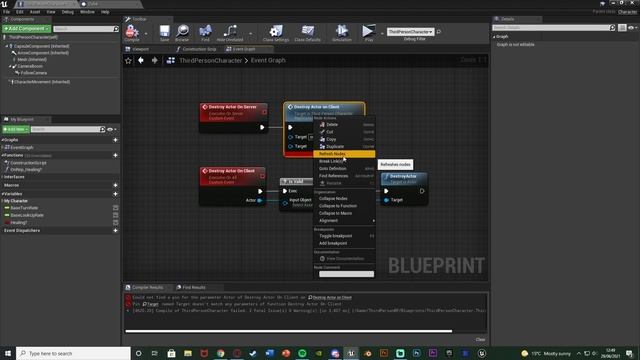The image size is (640, 360).
Task: Open the Alignment submenu
Action: tap(344, 220)
